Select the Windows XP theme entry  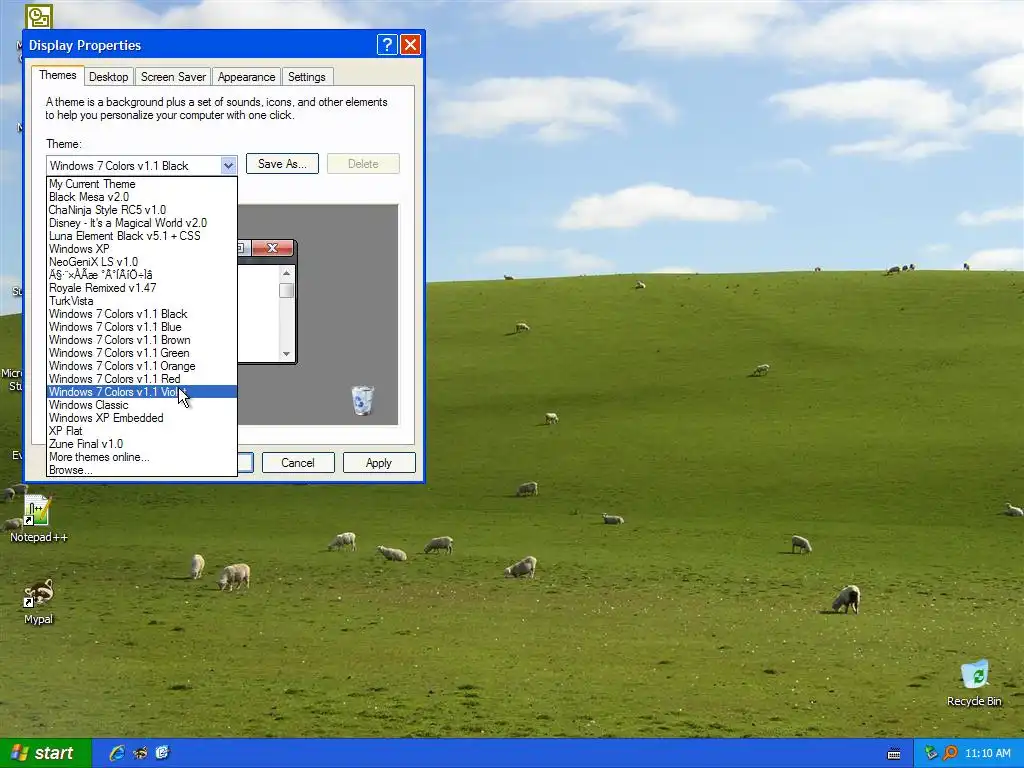142,249
